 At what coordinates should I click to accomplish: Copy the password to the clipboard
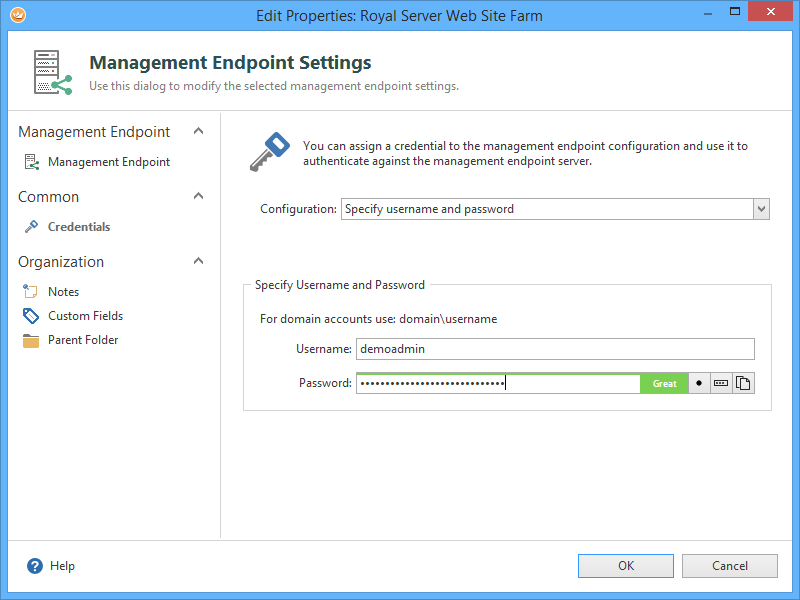click(x=743, y=383)
